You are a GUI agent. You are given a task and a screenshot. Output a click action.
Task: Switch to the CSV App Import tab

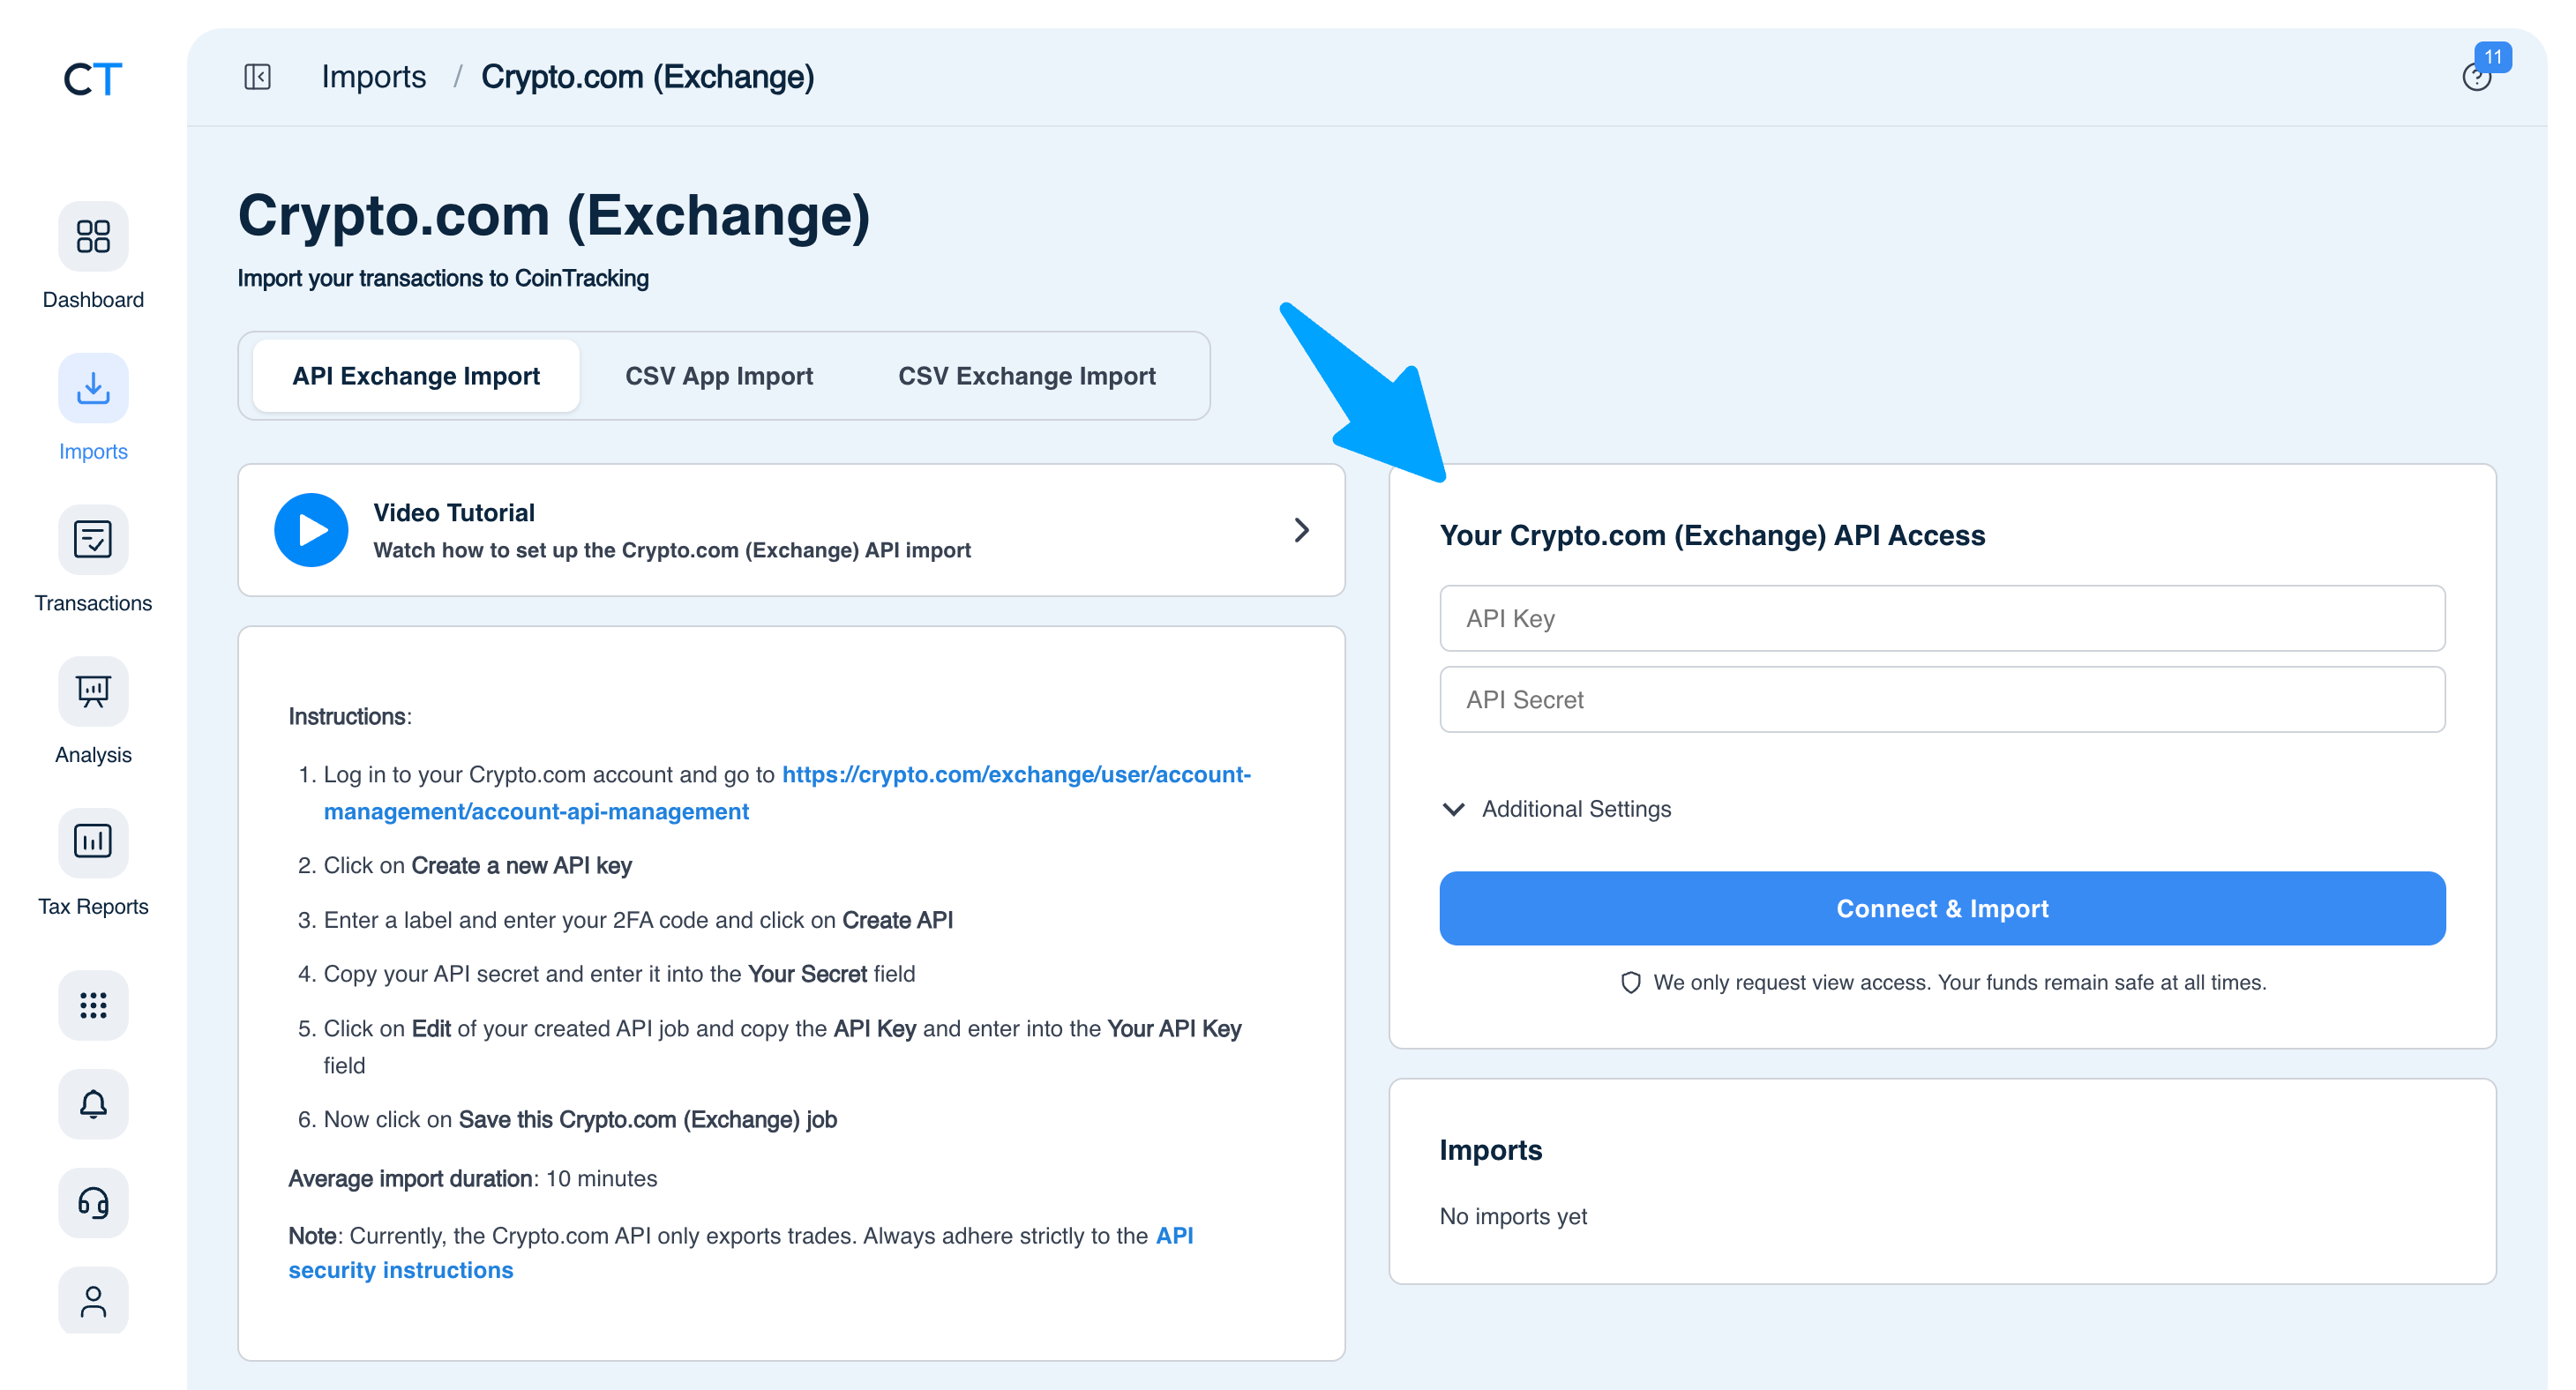click(719, 376)
